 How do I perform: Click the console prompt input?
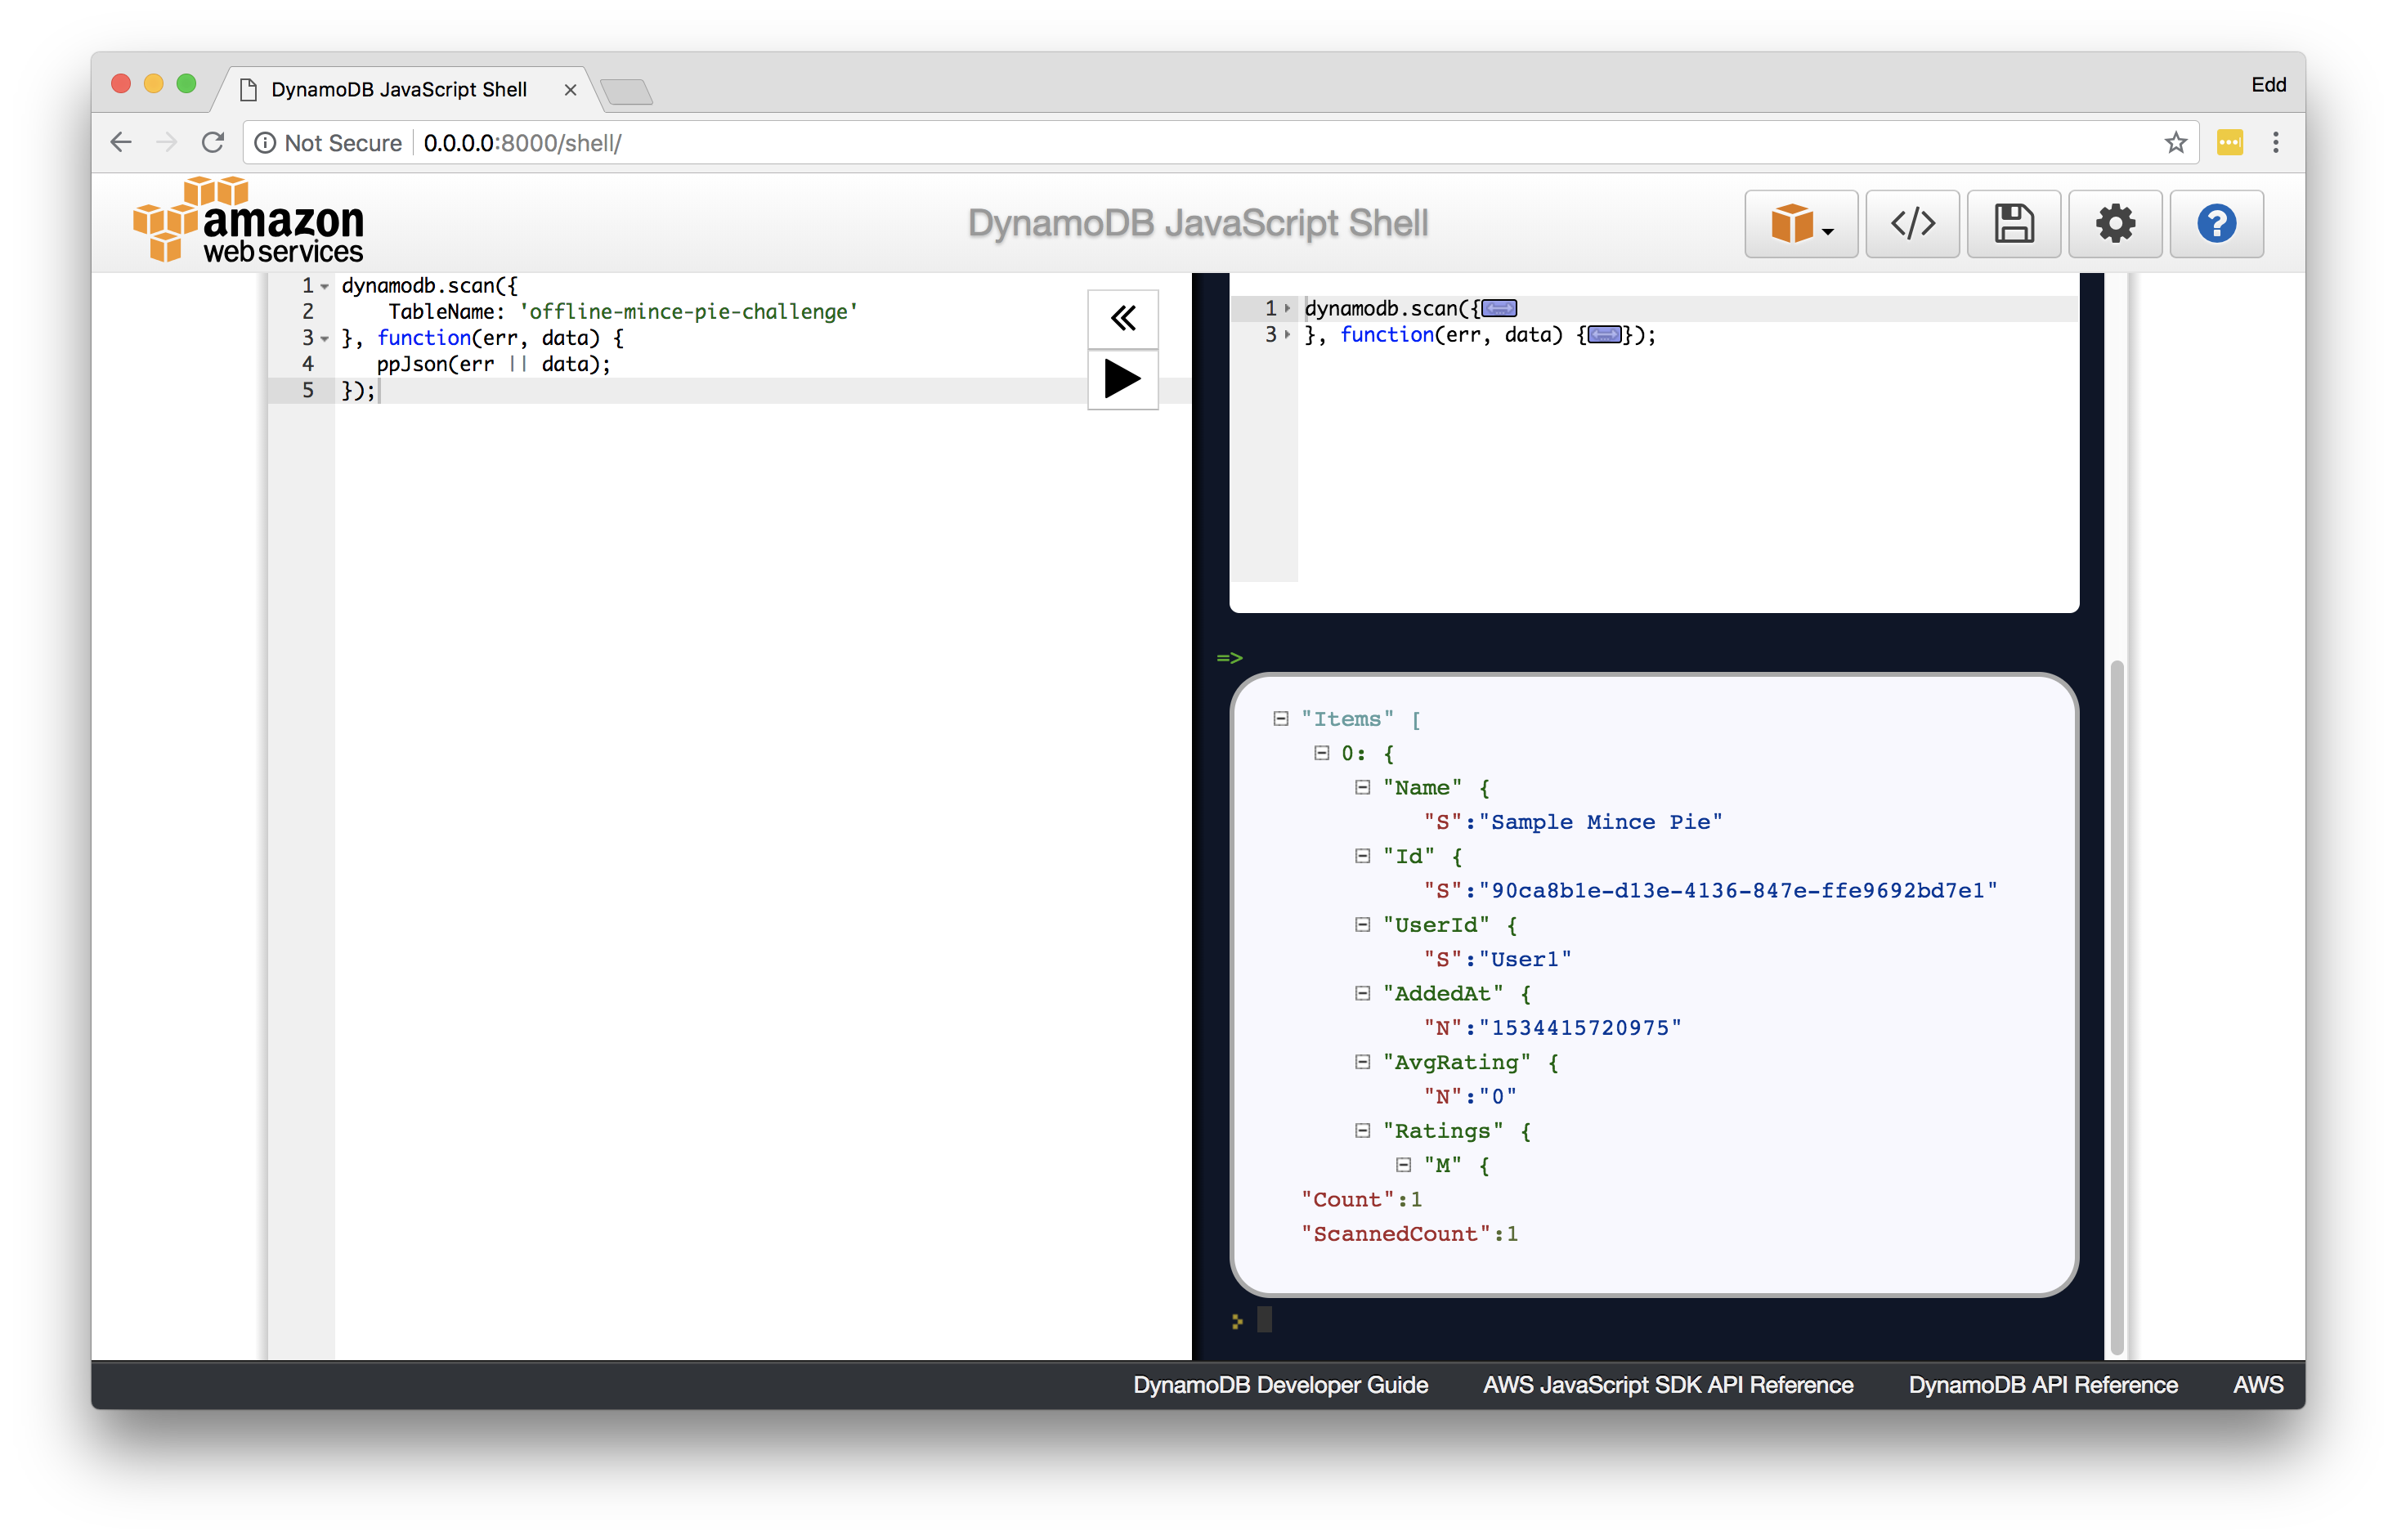pyautogui.click(x=1264, y=1320)
